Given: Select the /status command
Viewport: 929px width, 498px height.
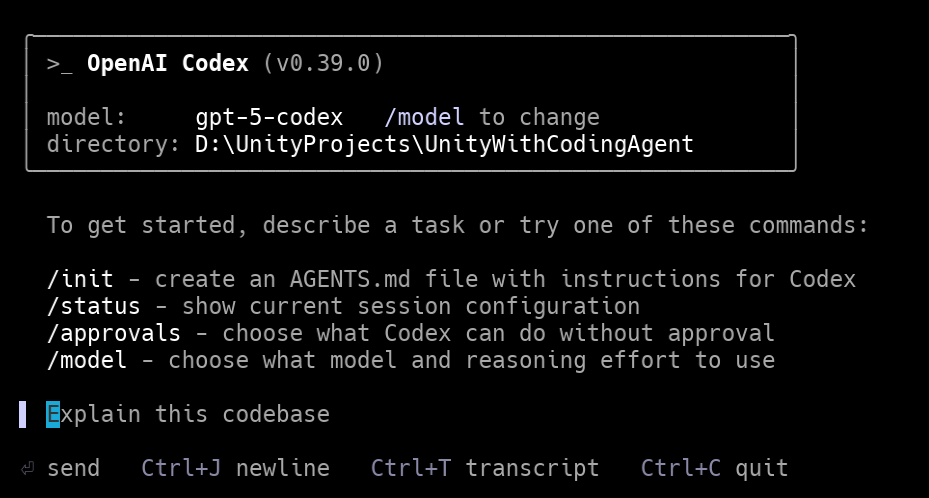Looking at the screenshot, I should [93, 306].
